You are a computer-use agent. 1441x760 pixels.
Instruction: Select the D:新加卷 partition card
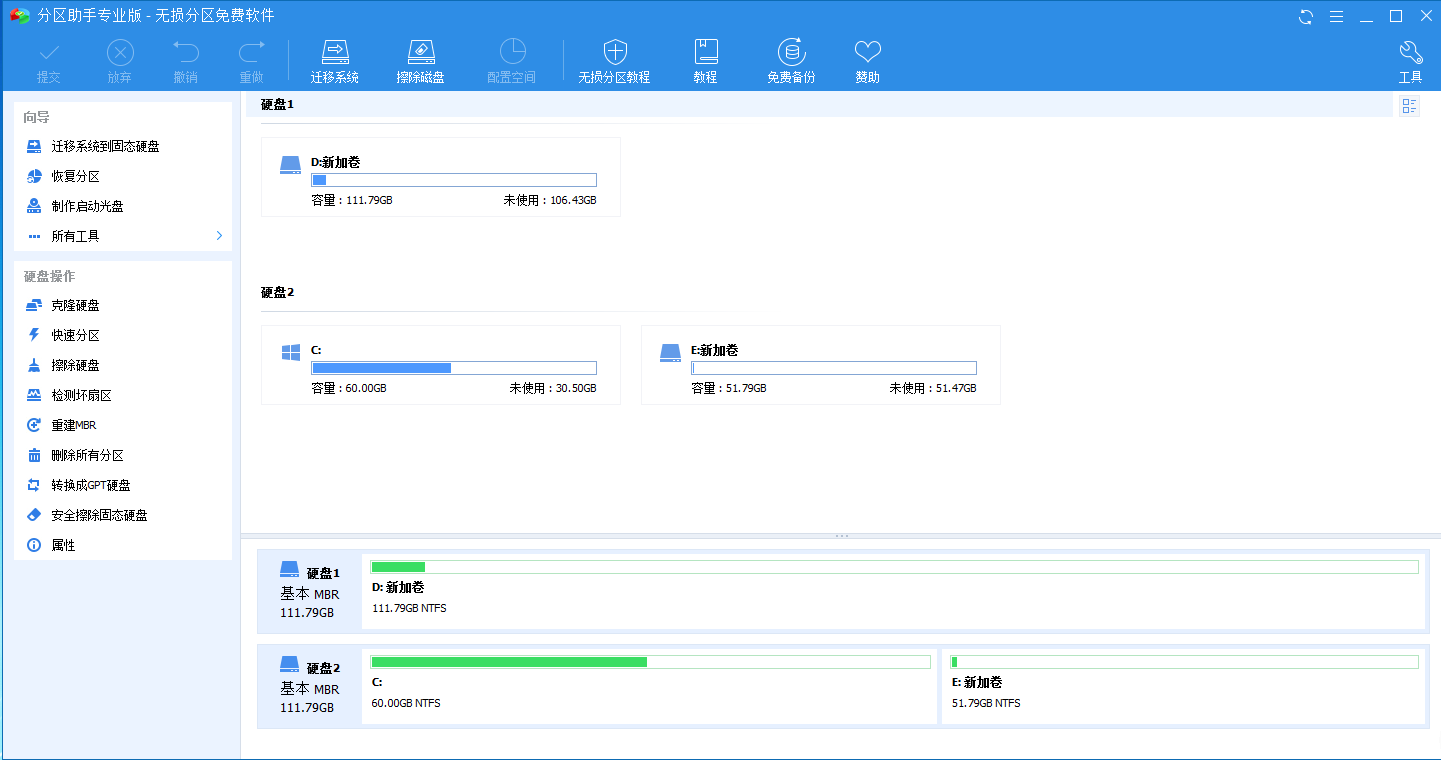pos(441,177)
